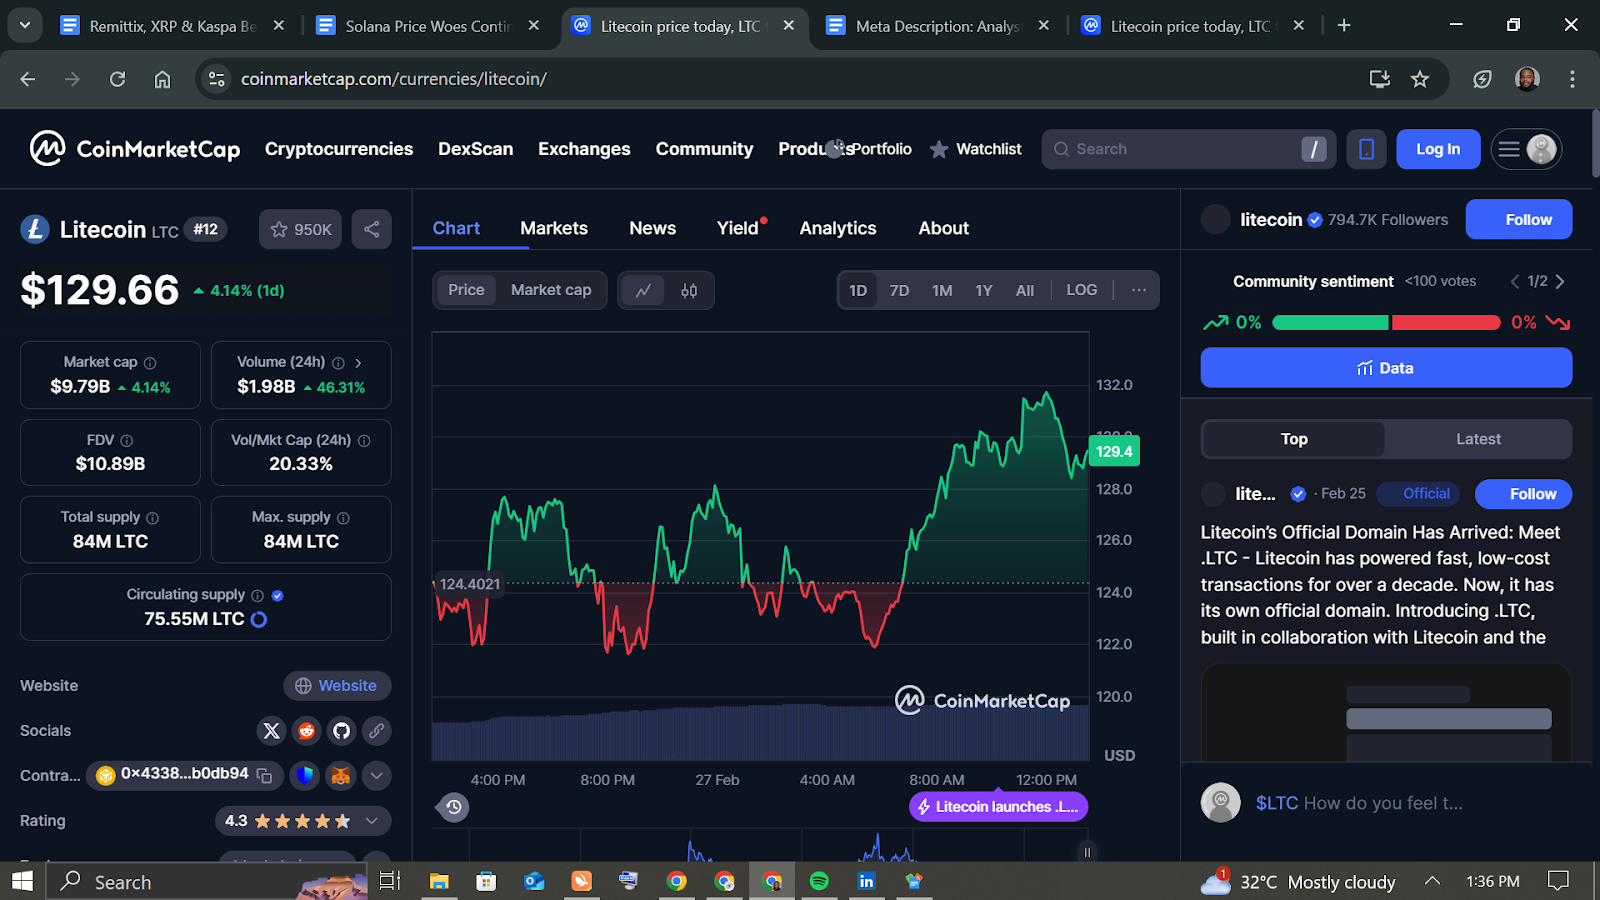Open the CoinMarketCap home logo
1600x900 pixels.
click(135, 149)
